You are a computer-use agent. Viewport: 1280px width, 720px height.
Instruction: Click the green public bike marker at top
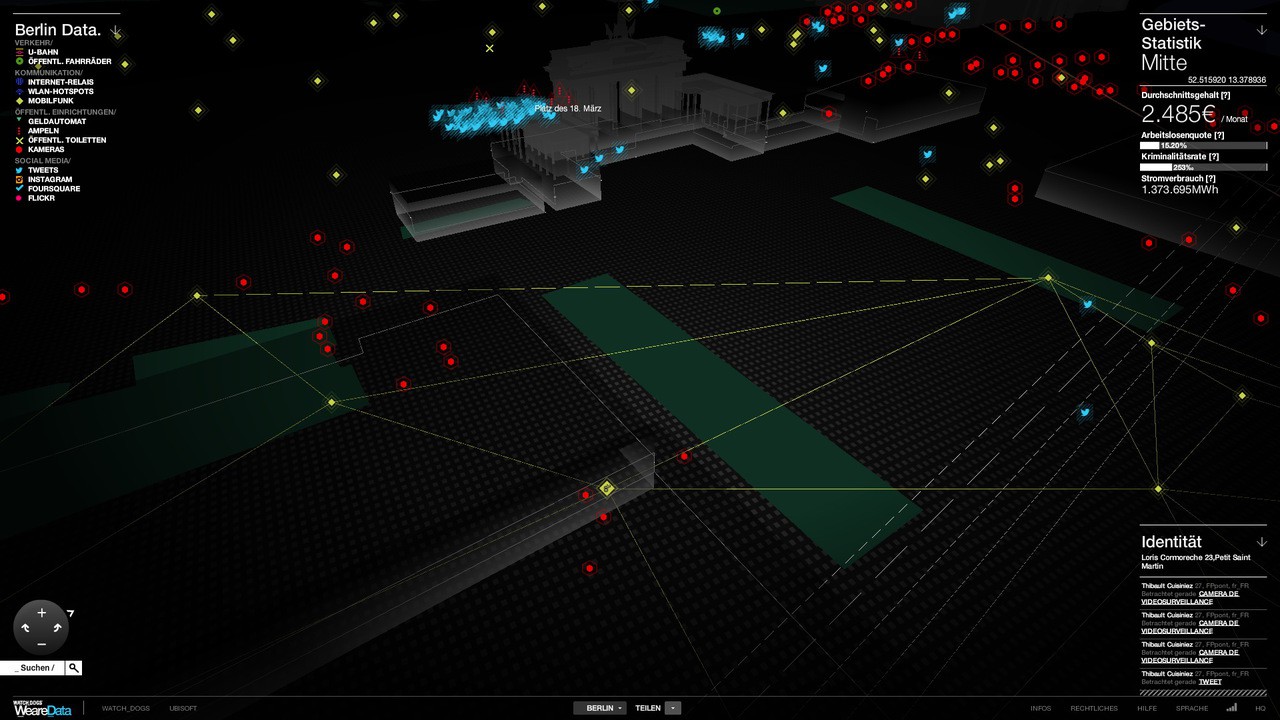click(717, 11)
